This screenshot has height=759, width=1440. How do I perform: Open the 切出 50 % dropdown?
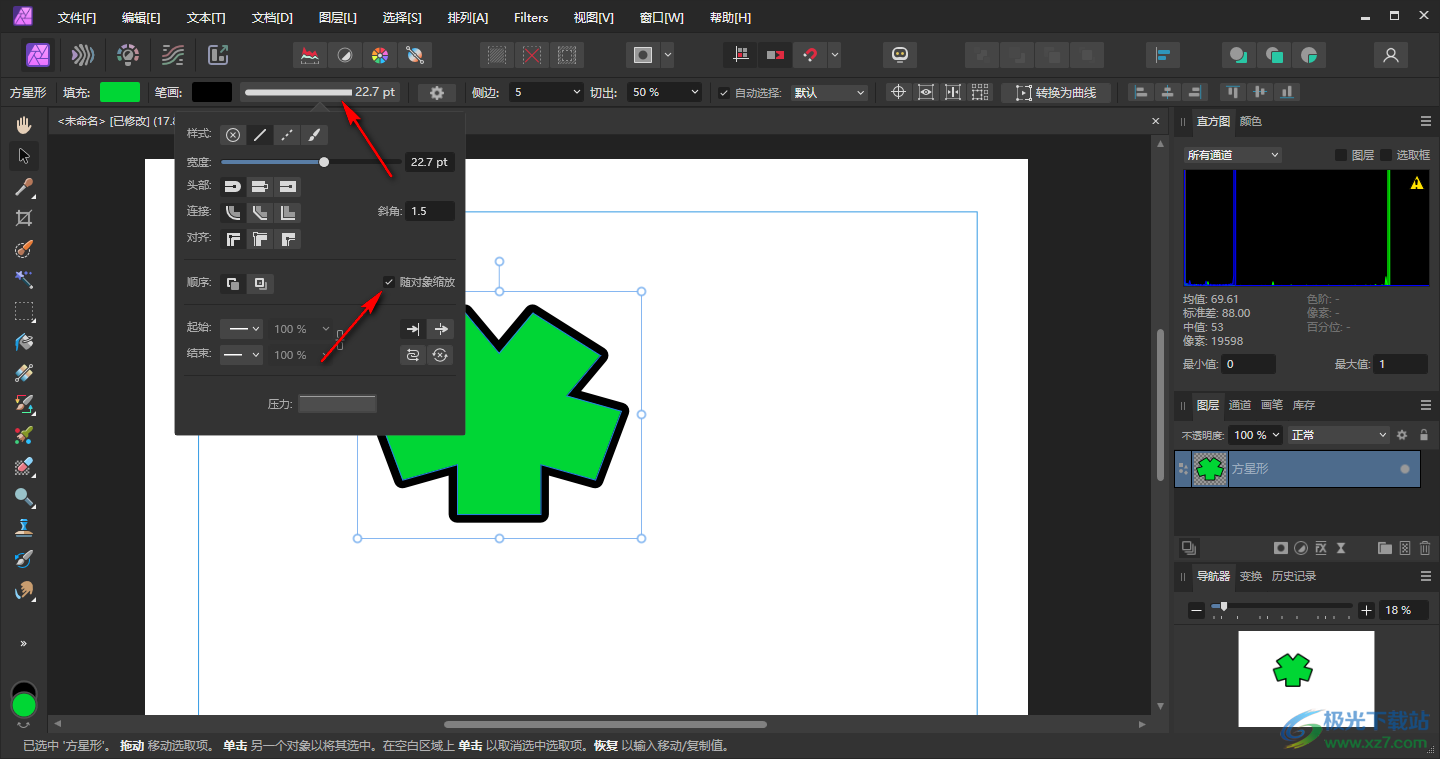tap(665, 92)
